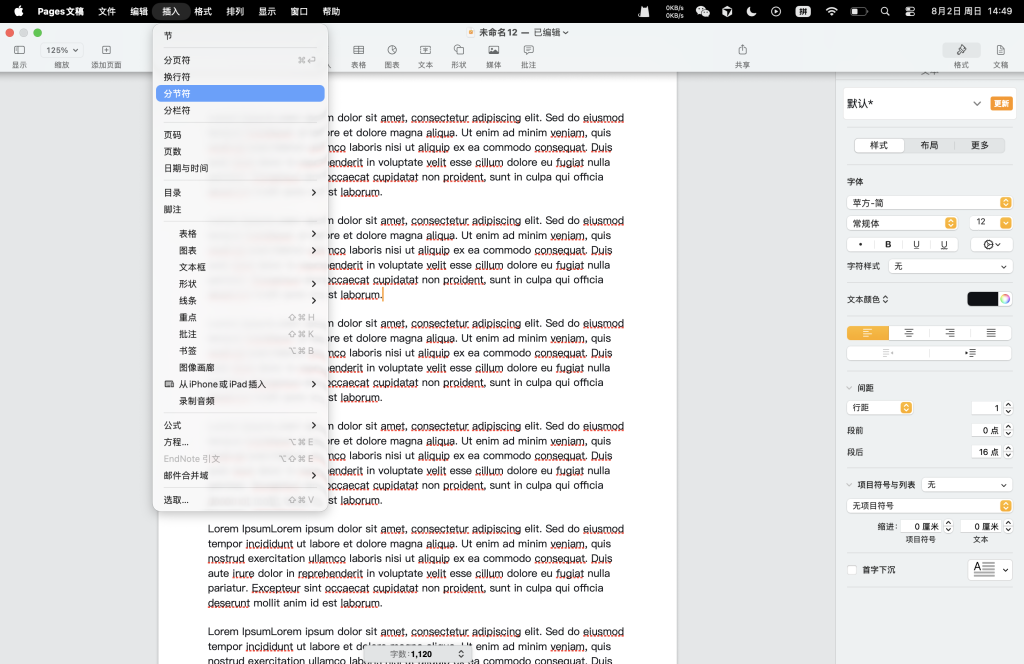Justify the text alignment
Screen dimensions: 1024x664
[991, 333]
